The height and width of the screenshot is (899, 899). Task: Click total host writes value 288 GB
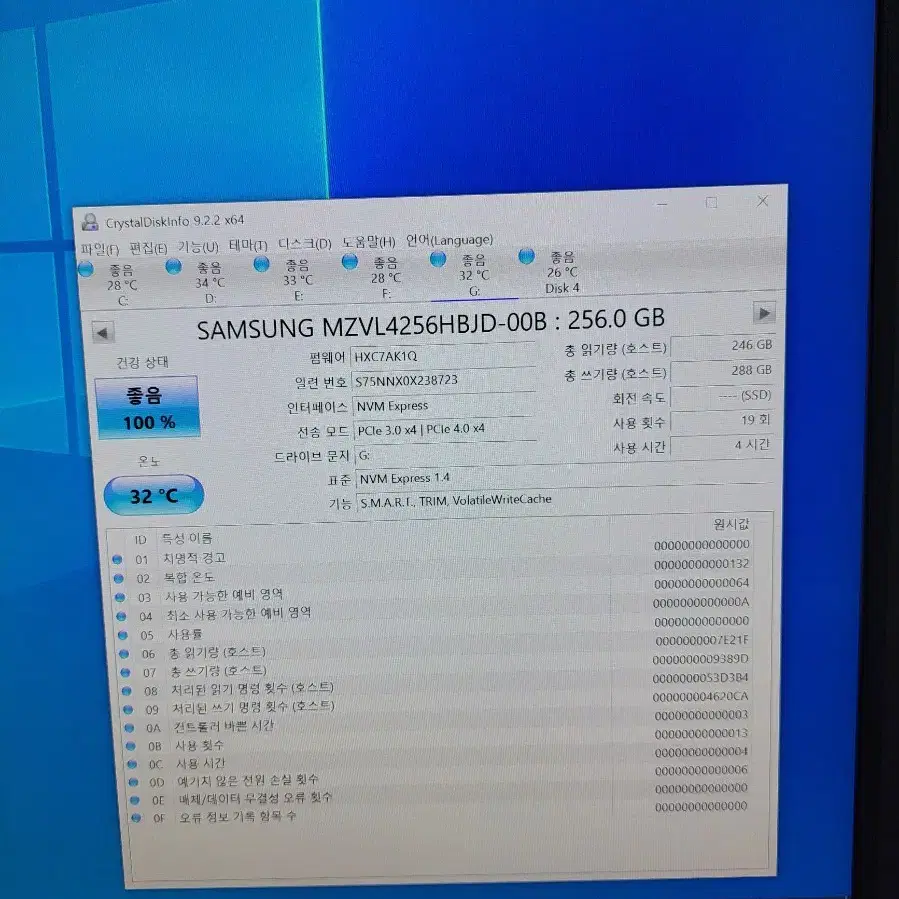[723, 371]
